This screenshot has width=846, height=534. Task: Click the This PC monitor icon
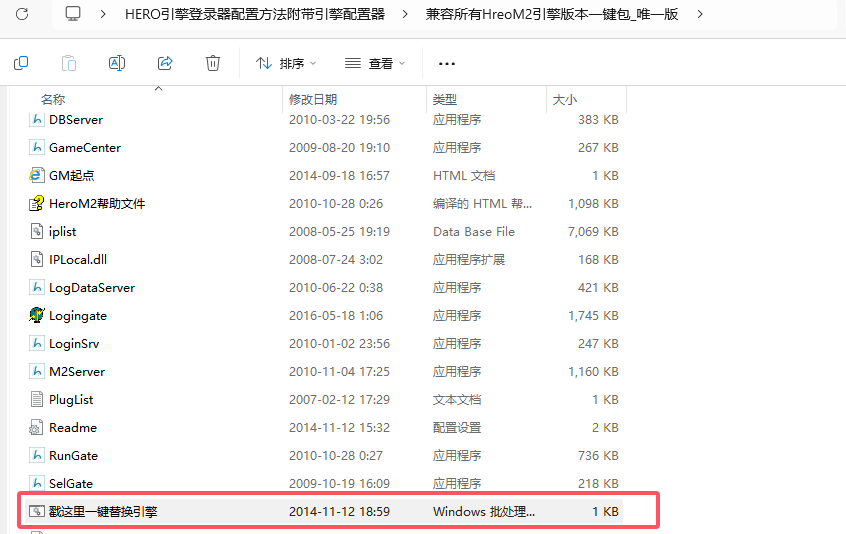point(73,14)
